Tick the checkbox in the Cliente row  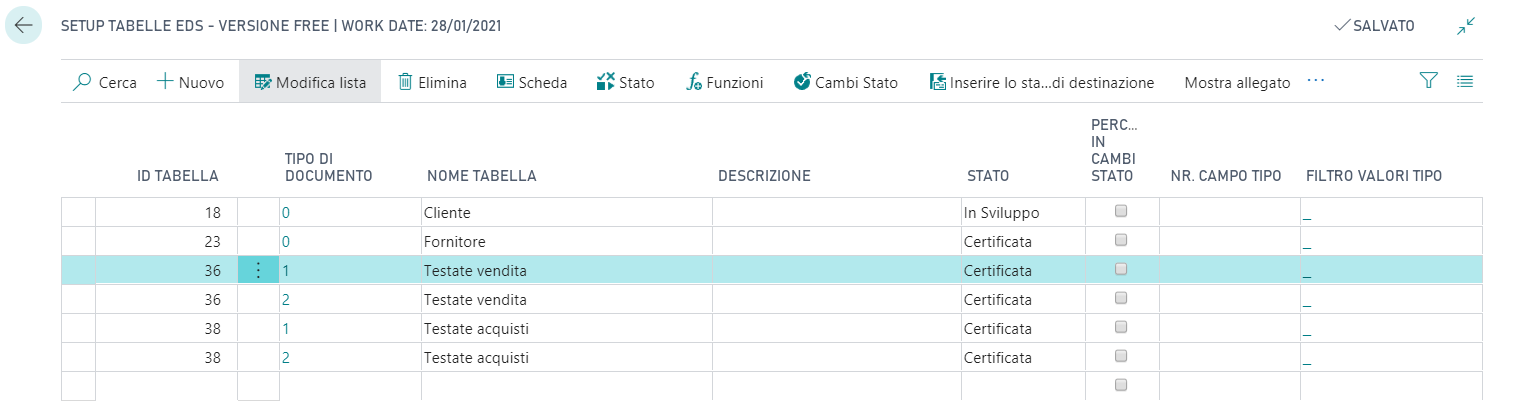1121,212
